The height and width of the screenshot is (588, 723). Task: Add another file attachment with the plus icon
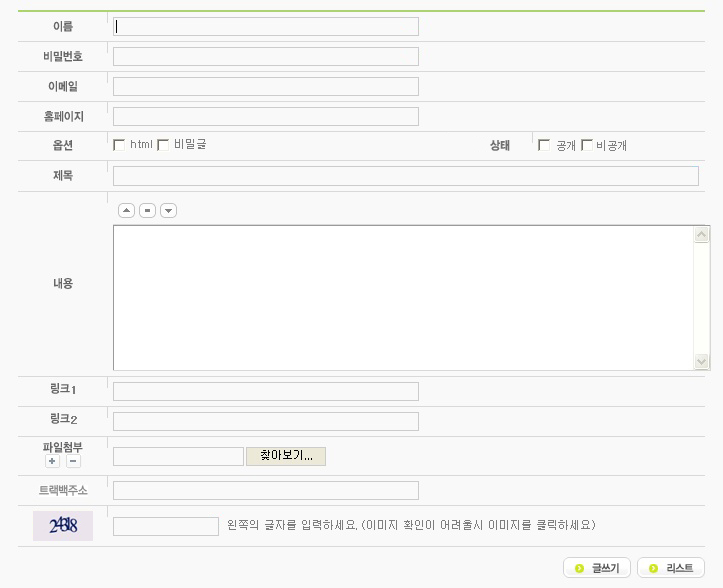point(52,461)
